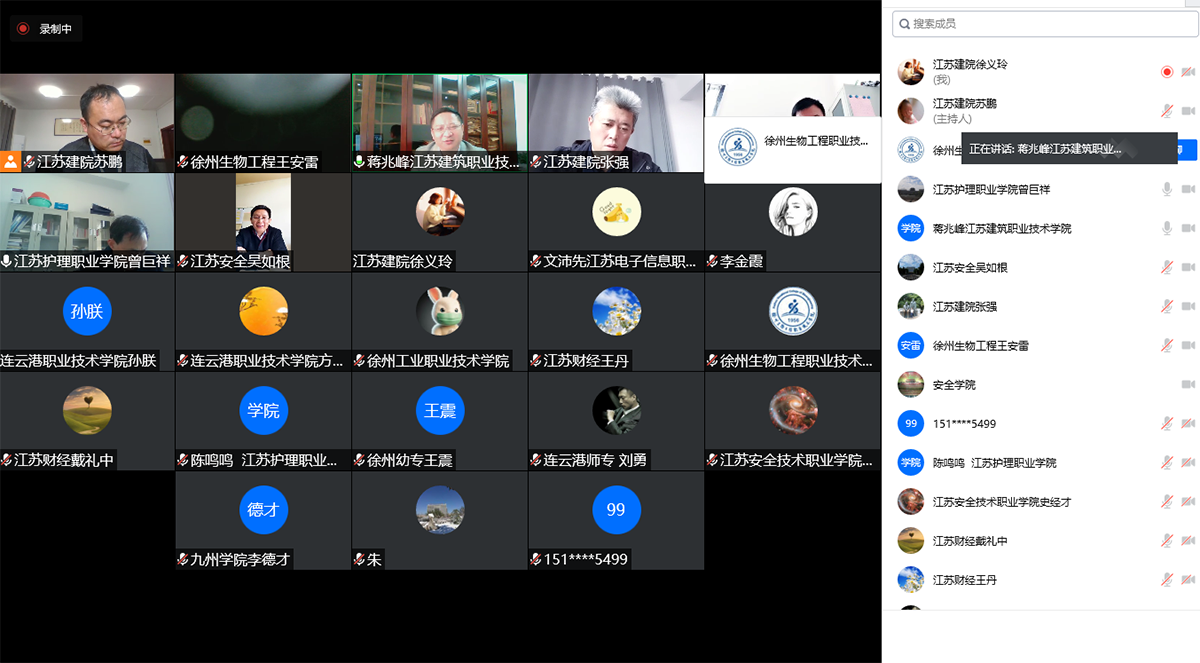Click the camera icon next to 安全学院
This screenshot has width=1200, height=663.
click(1188, 385)
